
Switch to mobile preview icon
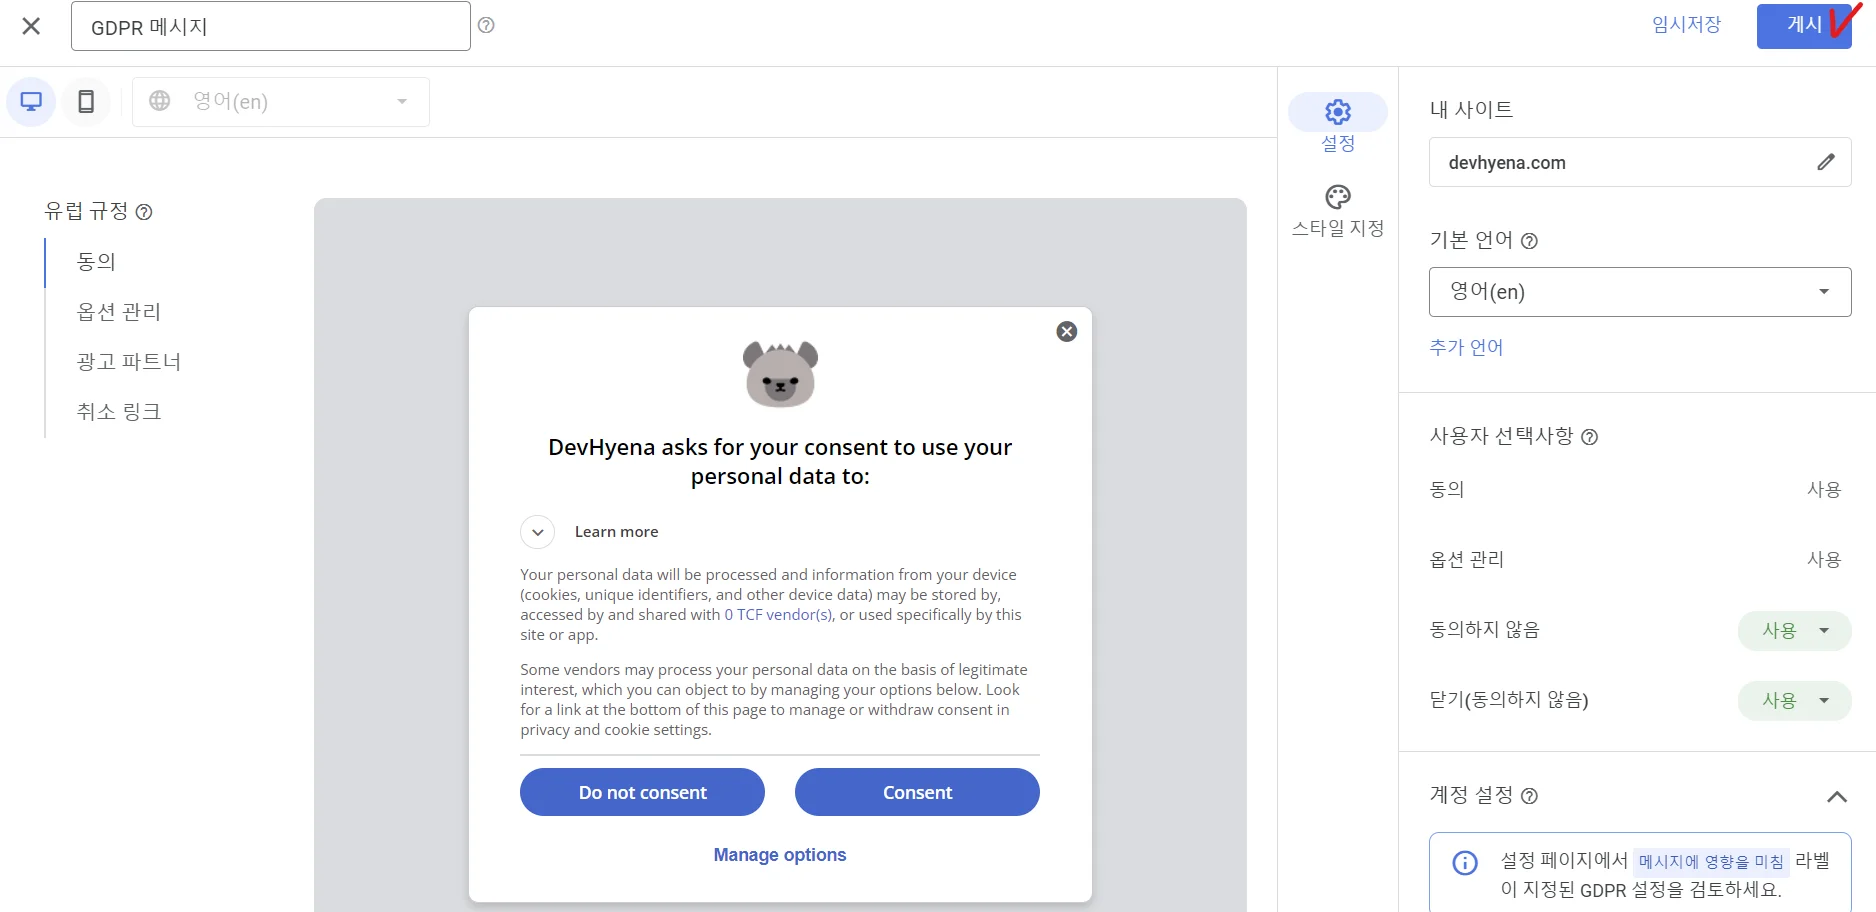[x=86, y=102]
